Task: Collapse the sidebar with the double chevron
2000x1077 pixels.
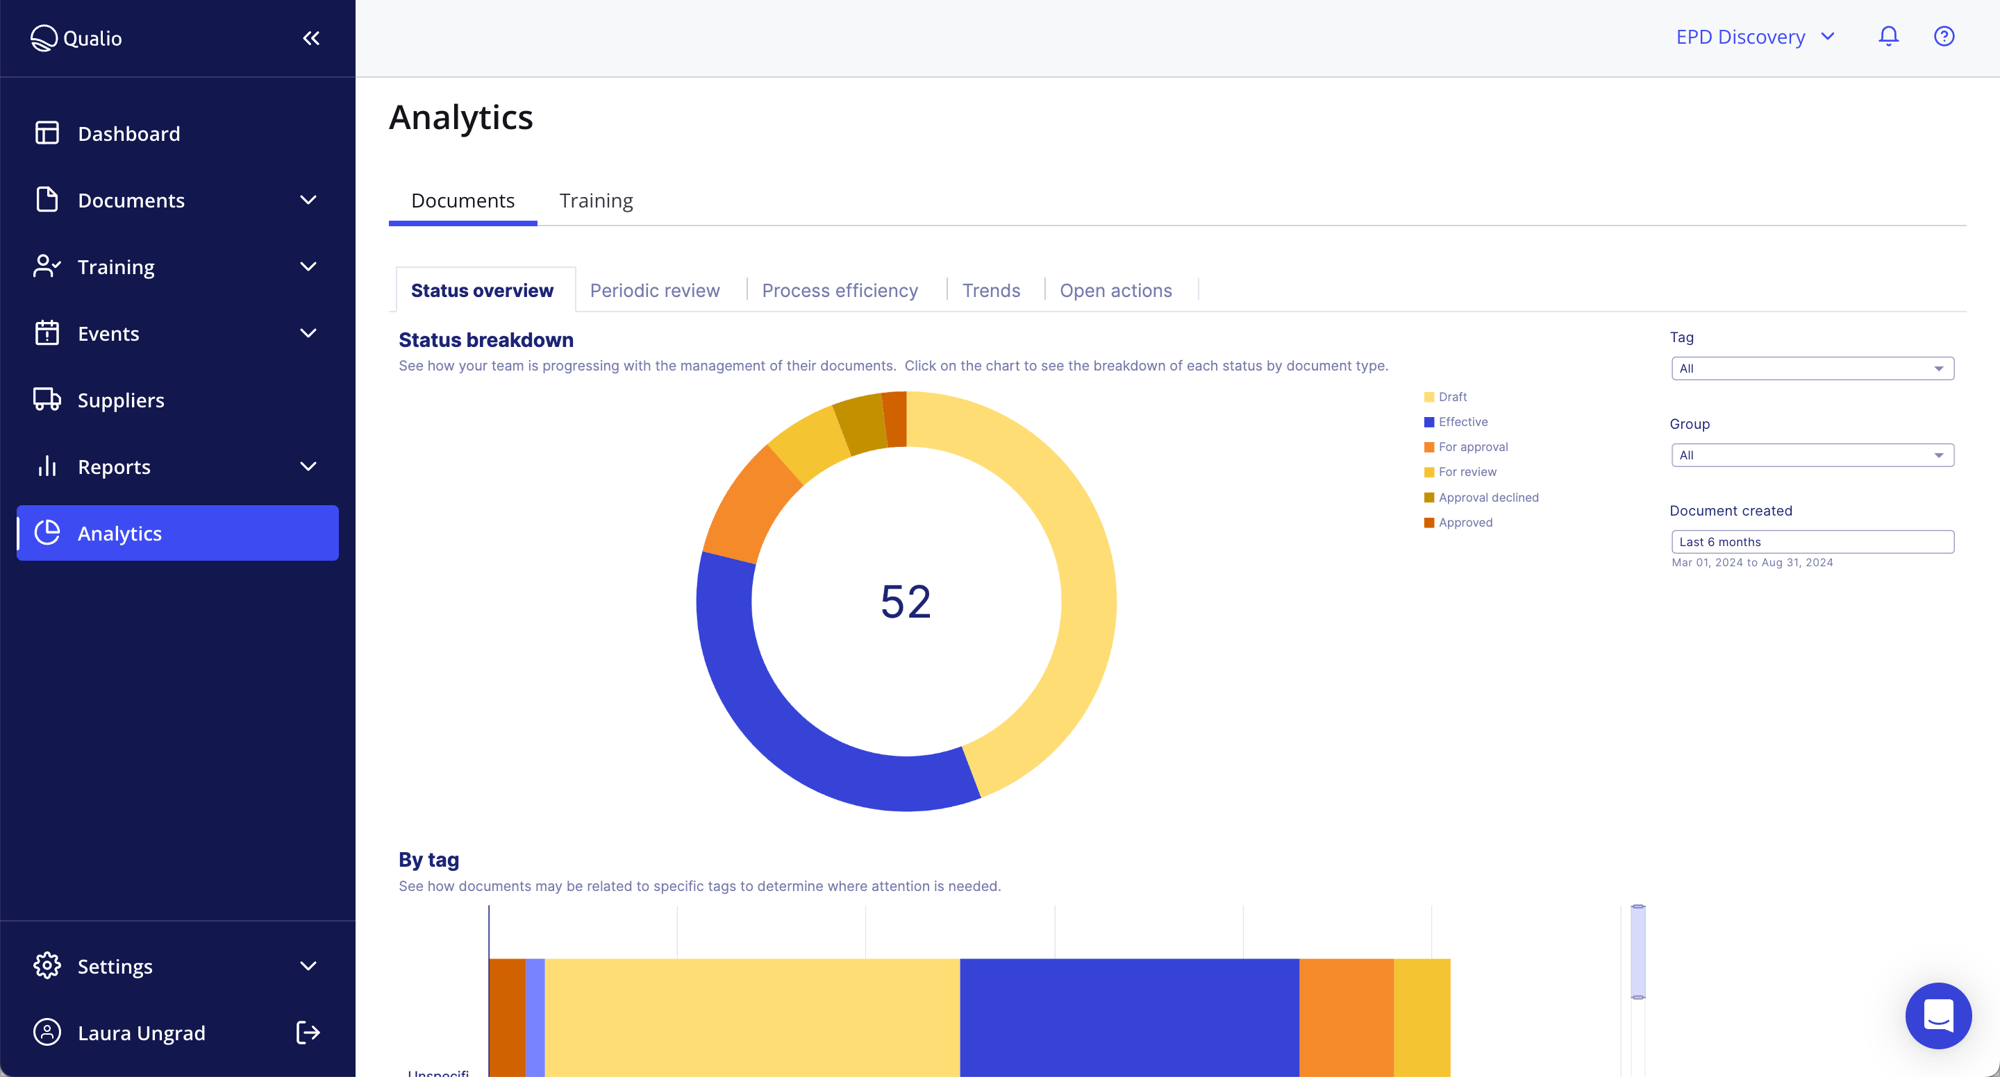Action: click(310, 38)
